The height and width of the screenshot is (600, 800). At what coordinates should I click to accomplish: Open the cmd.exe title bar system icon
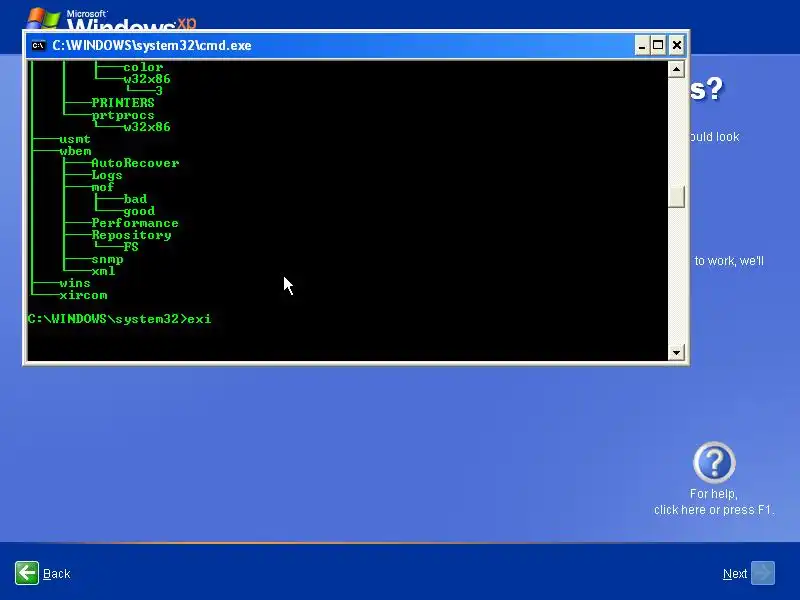point(38,45)
